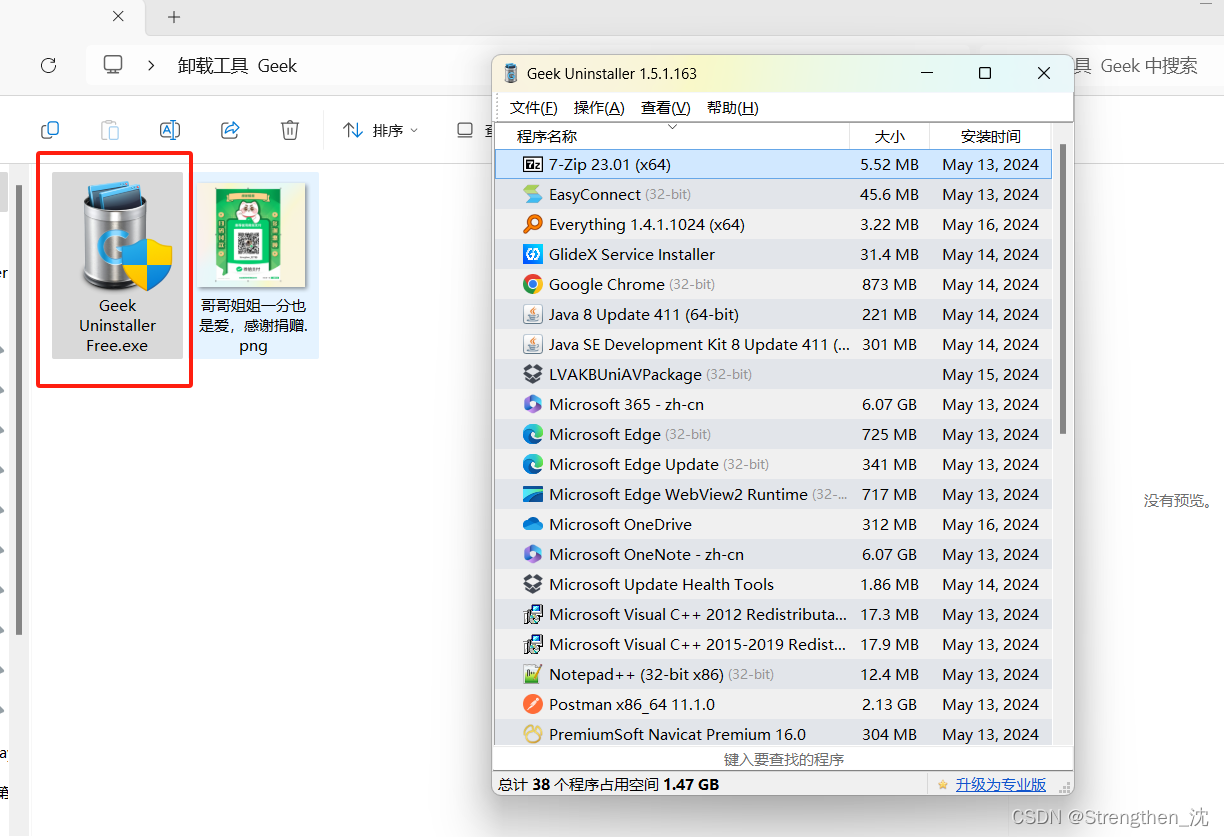Click the Java SE Development Kit icon
Viewport: 1224px width, 837px height.
pyautogui.click(x=533, y=344)
